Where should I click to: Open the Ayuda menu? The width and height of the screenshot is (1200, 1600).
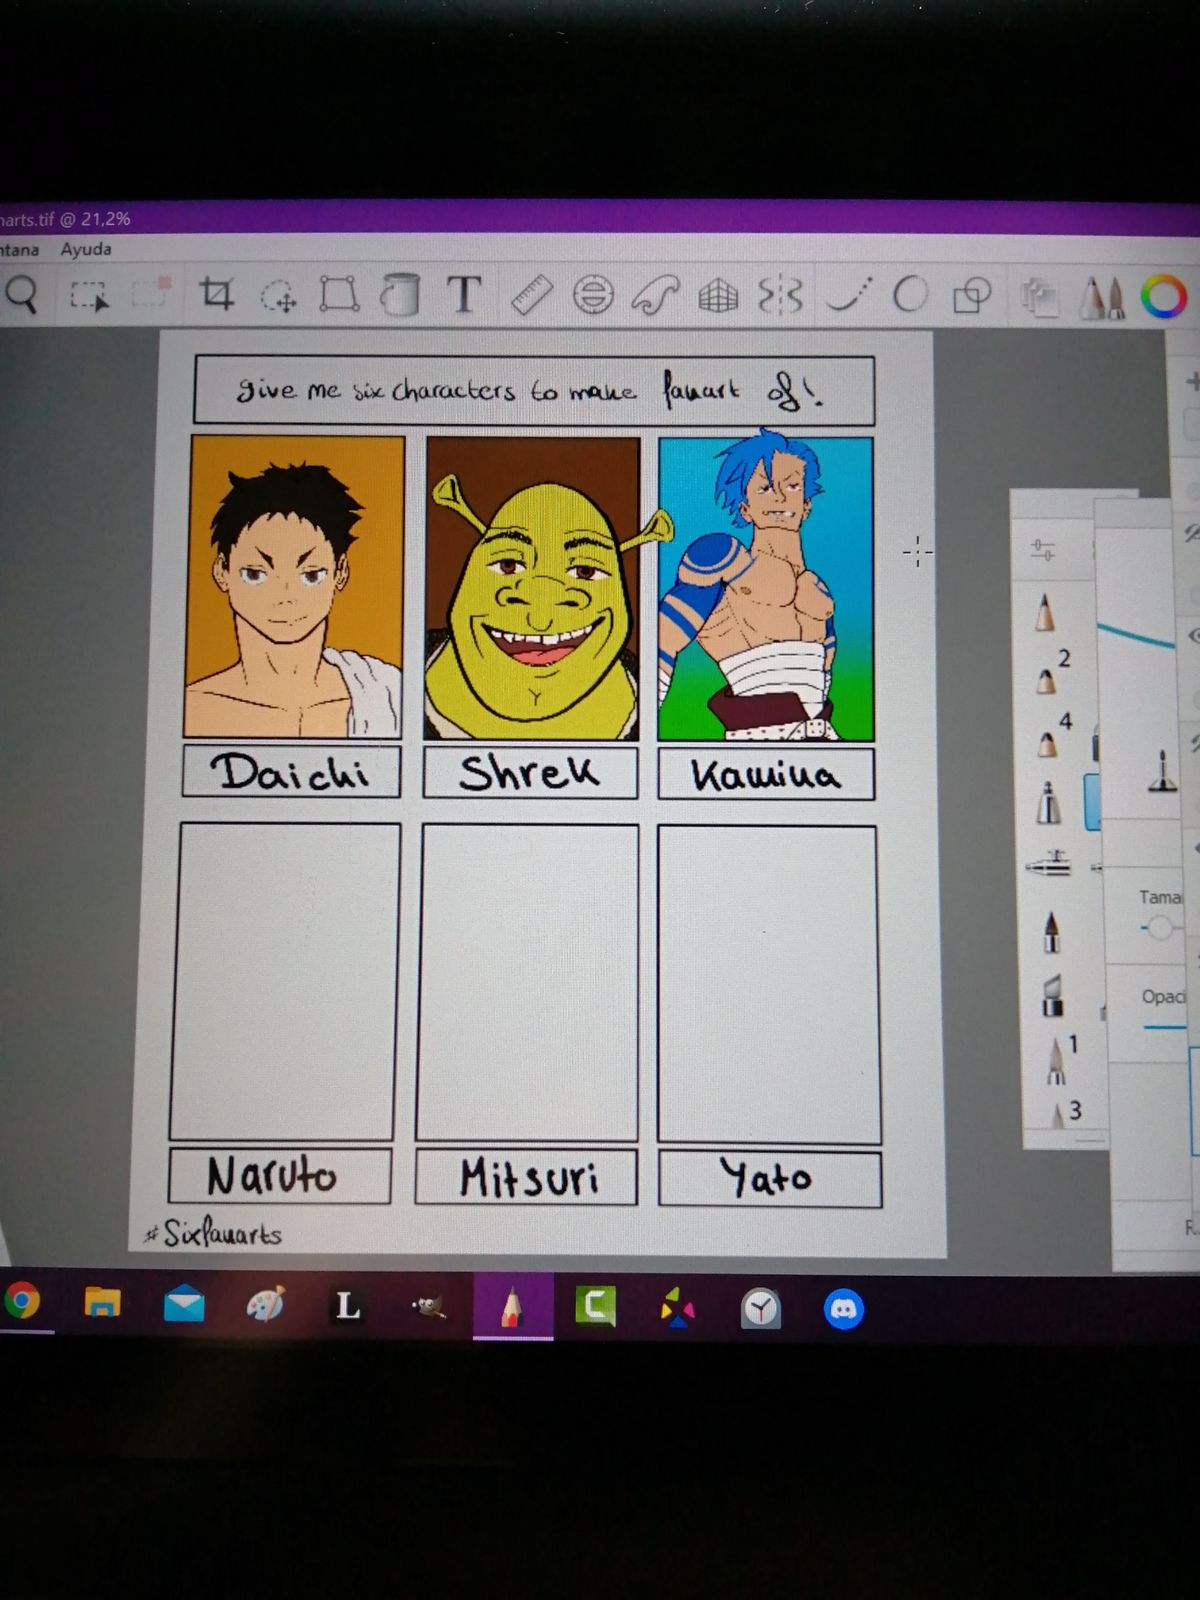86,249
